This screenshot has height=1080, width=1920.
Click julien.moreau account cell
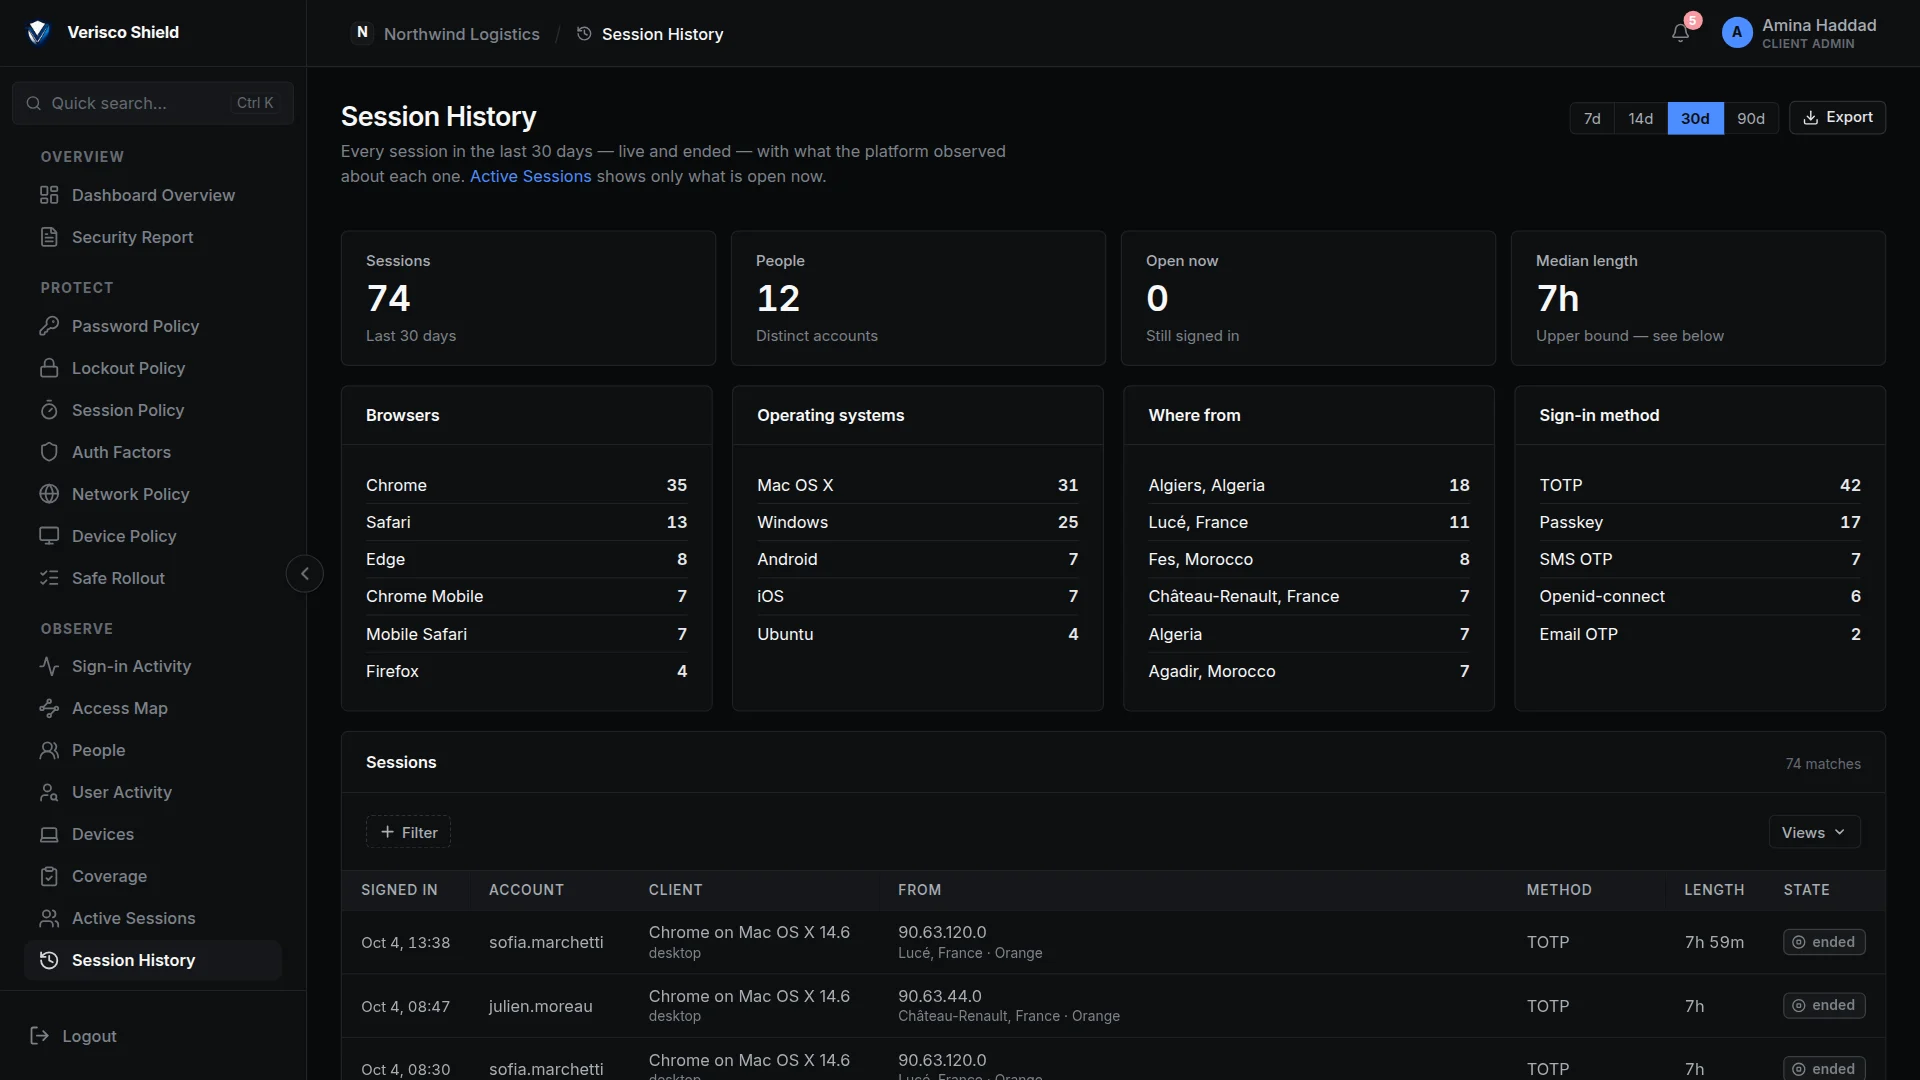click(540, 1006)
